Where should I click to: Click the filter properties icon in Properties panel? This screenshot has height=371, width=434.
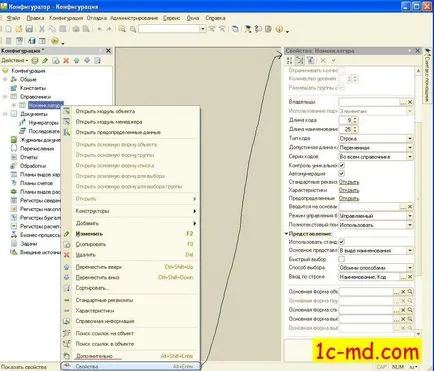[x=310, y=60]
